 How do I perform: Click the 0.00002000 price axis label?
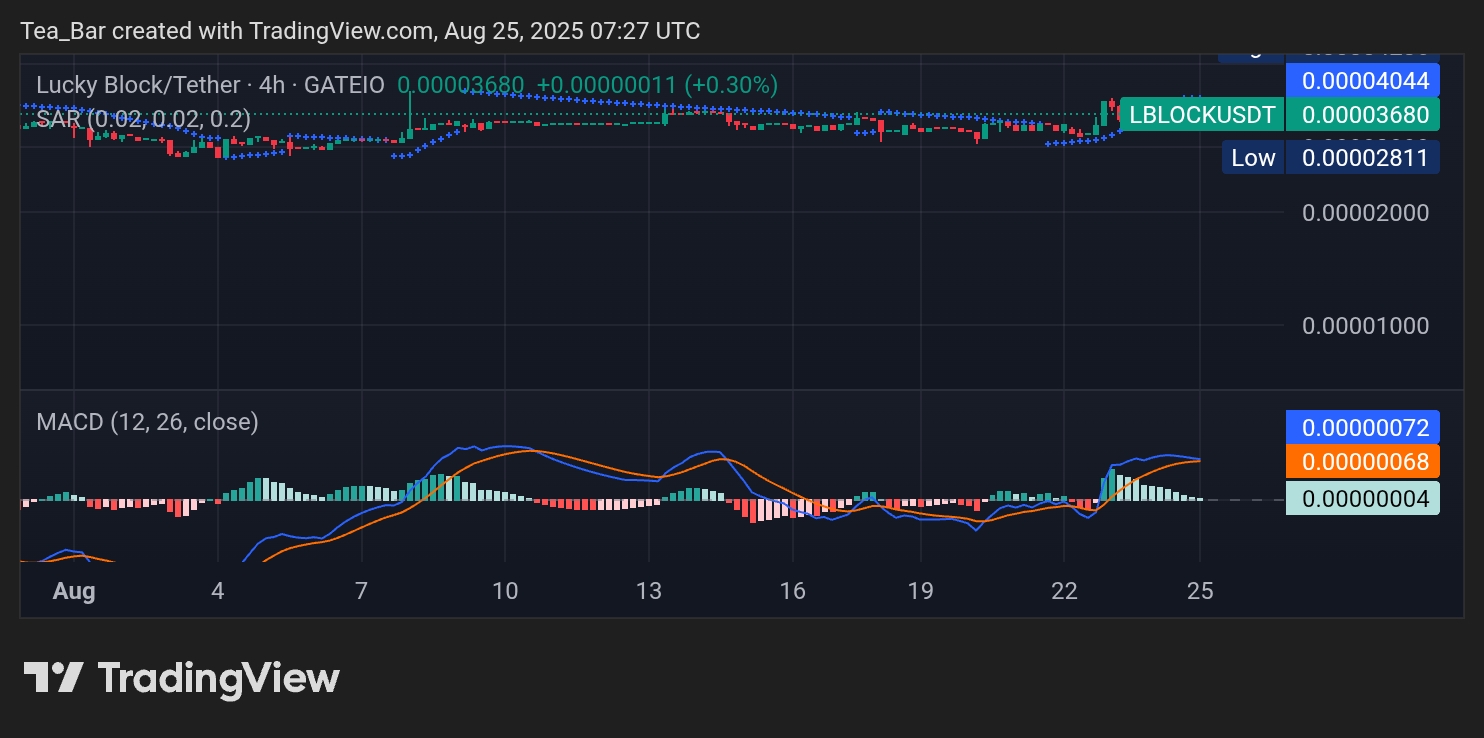tap(1365, 212)
